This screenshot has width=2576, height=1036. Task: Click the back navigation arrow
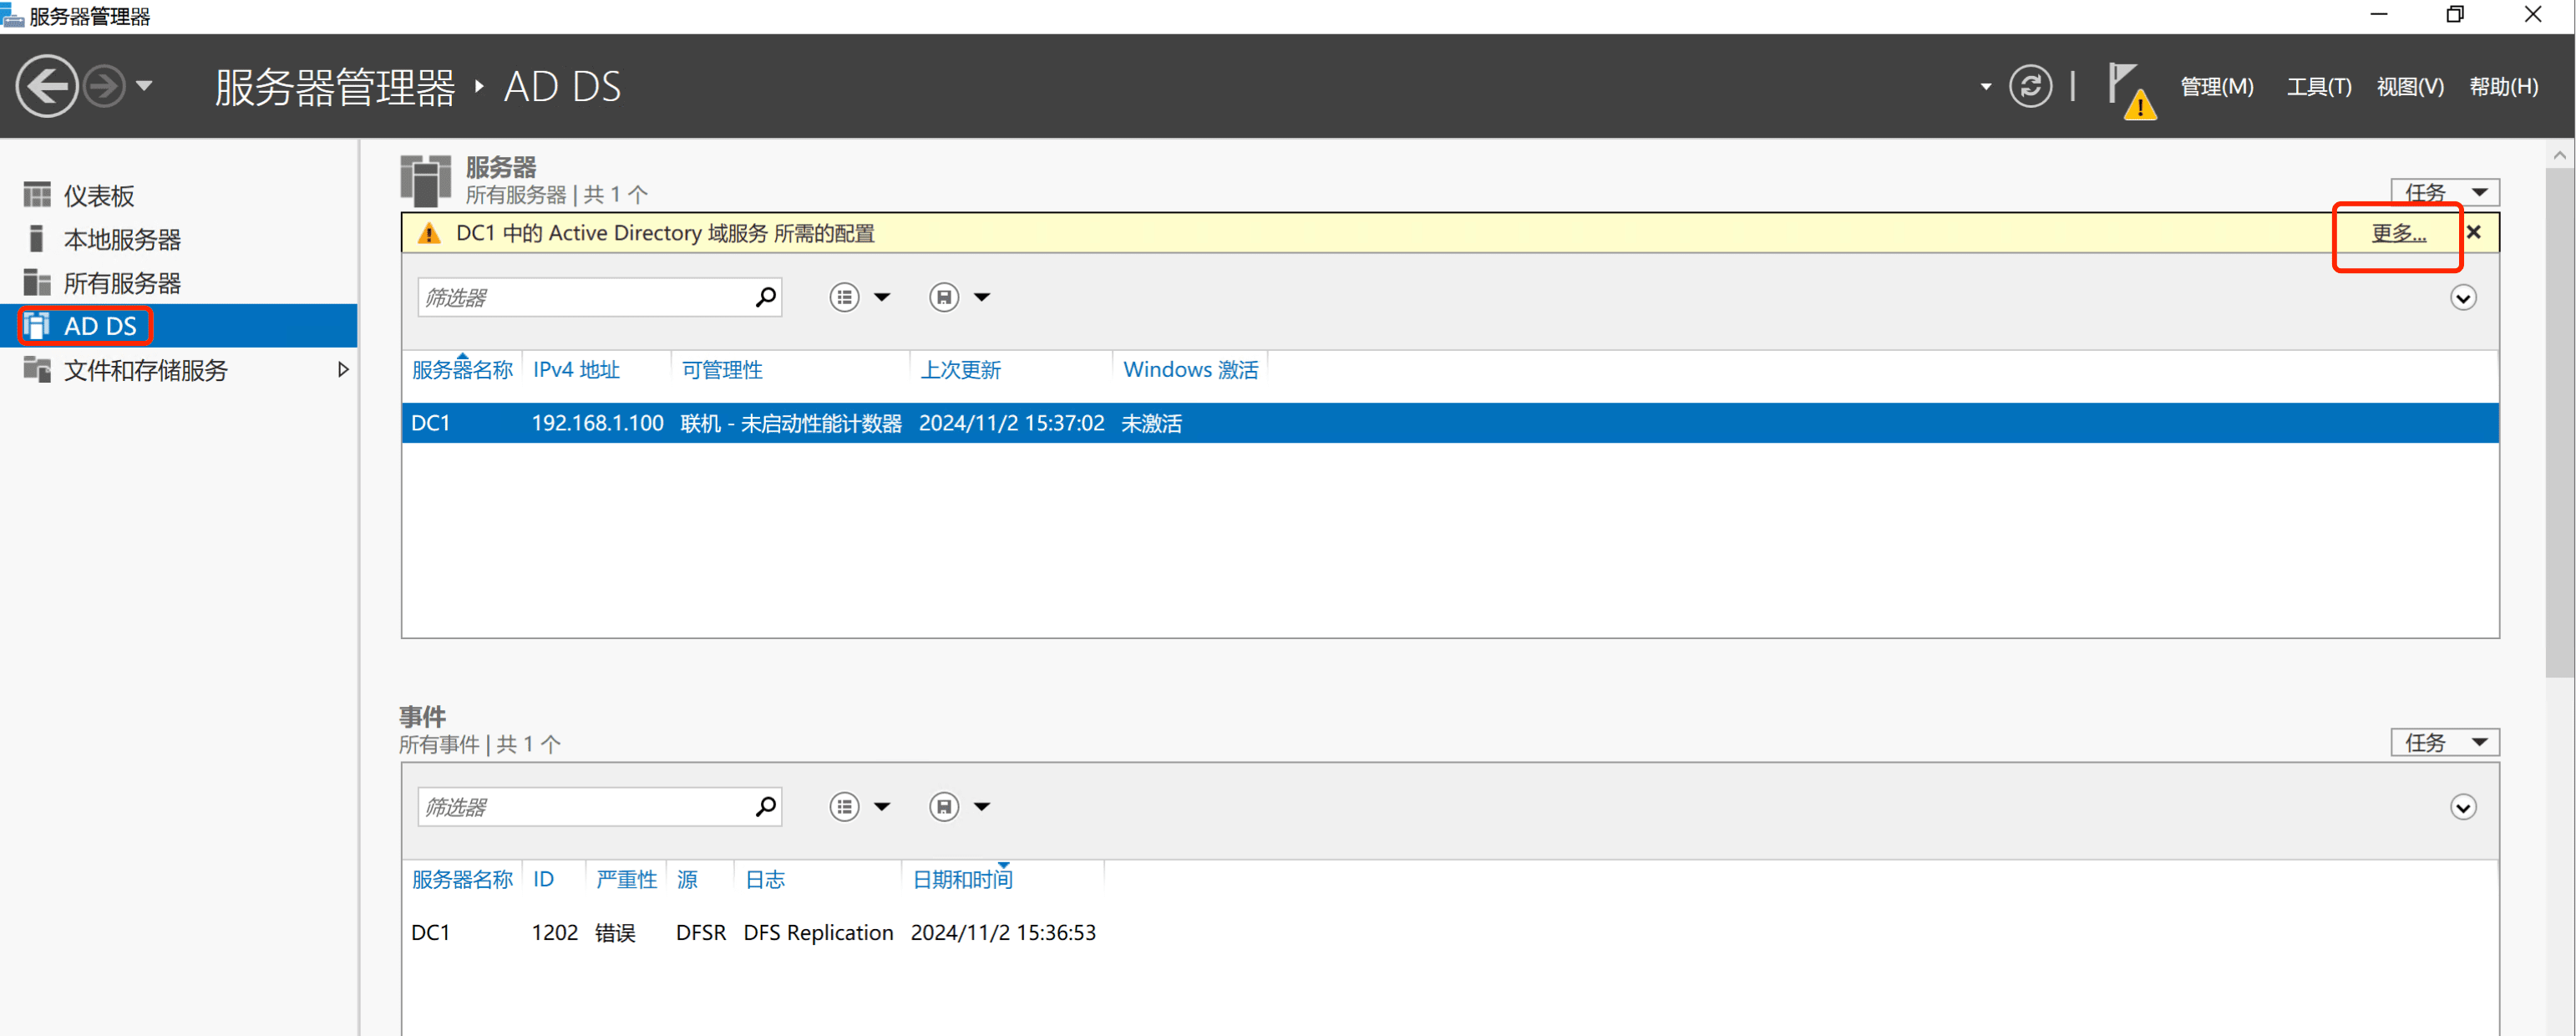point(46,86)
